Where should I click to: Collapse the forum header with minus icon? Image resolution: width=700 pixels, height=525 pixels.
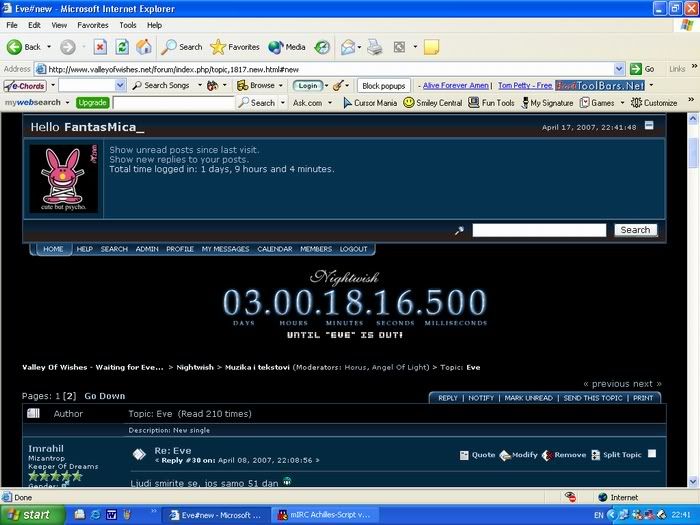[x=649, y=126]
